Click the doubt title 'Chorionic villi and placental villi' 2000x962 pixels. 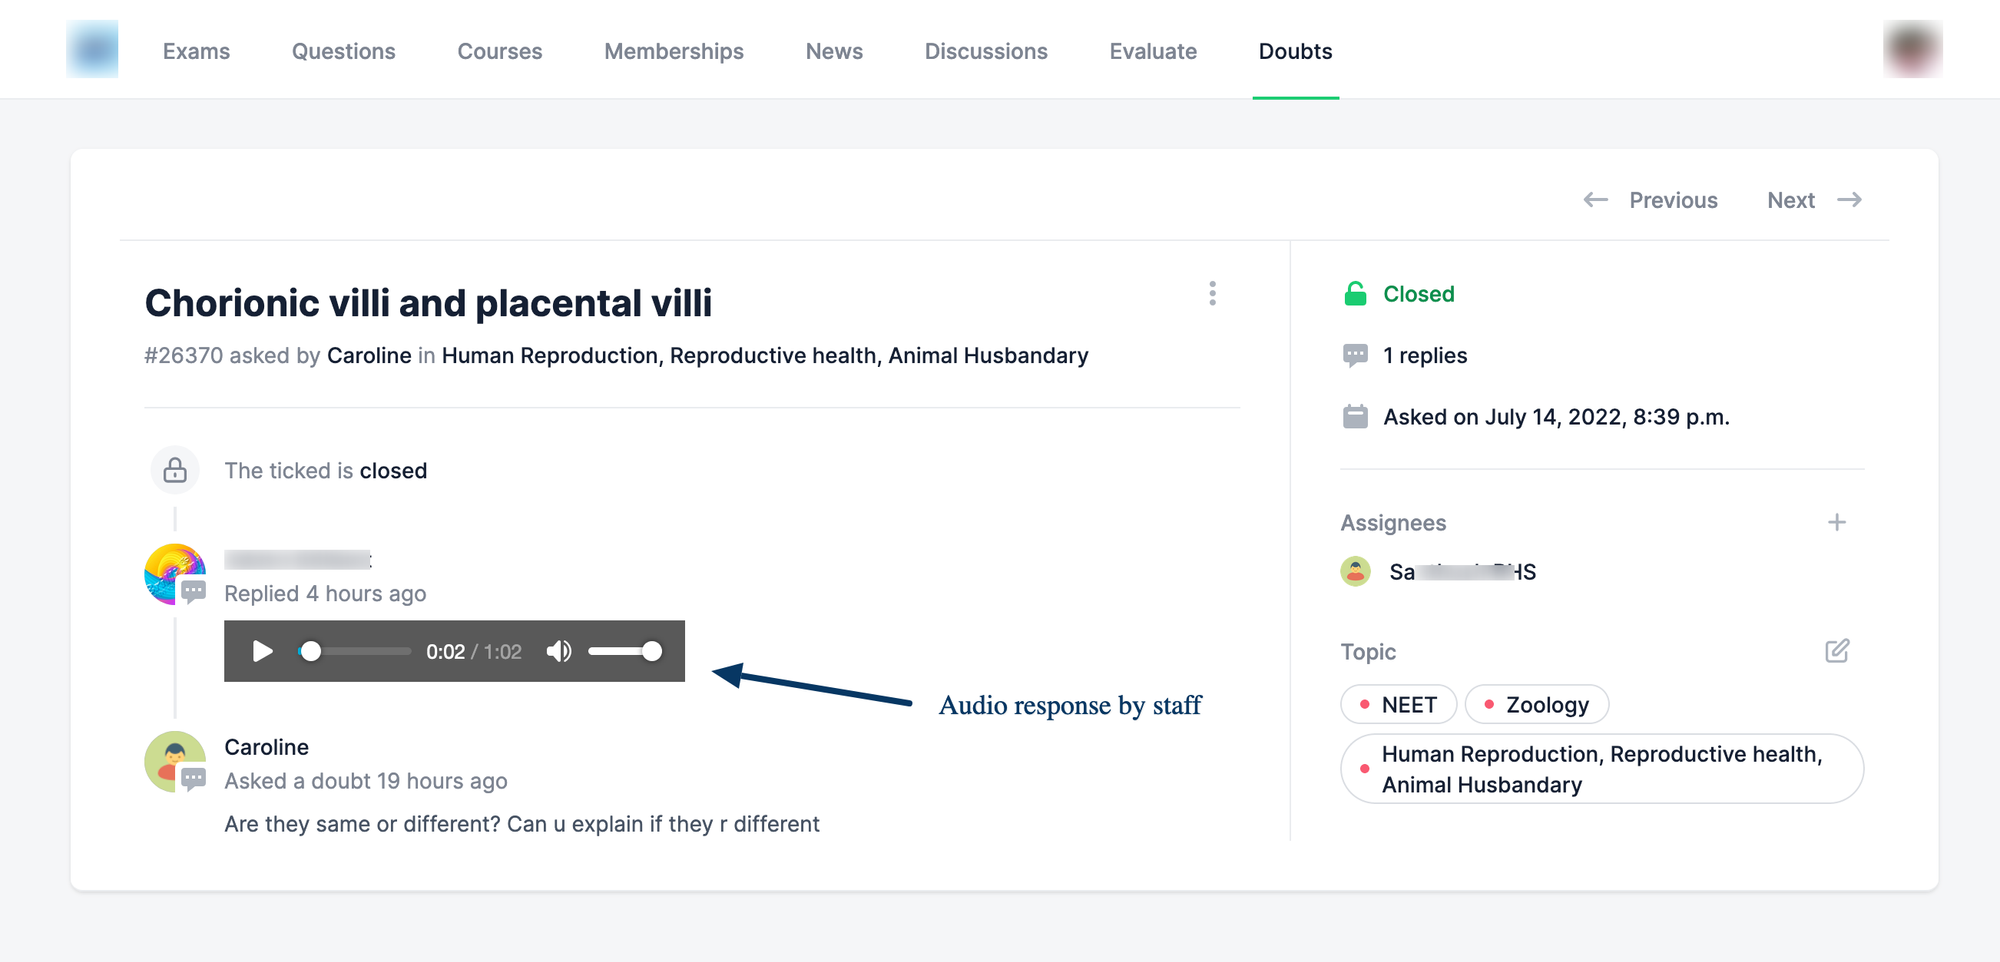[x=428, y=303]
